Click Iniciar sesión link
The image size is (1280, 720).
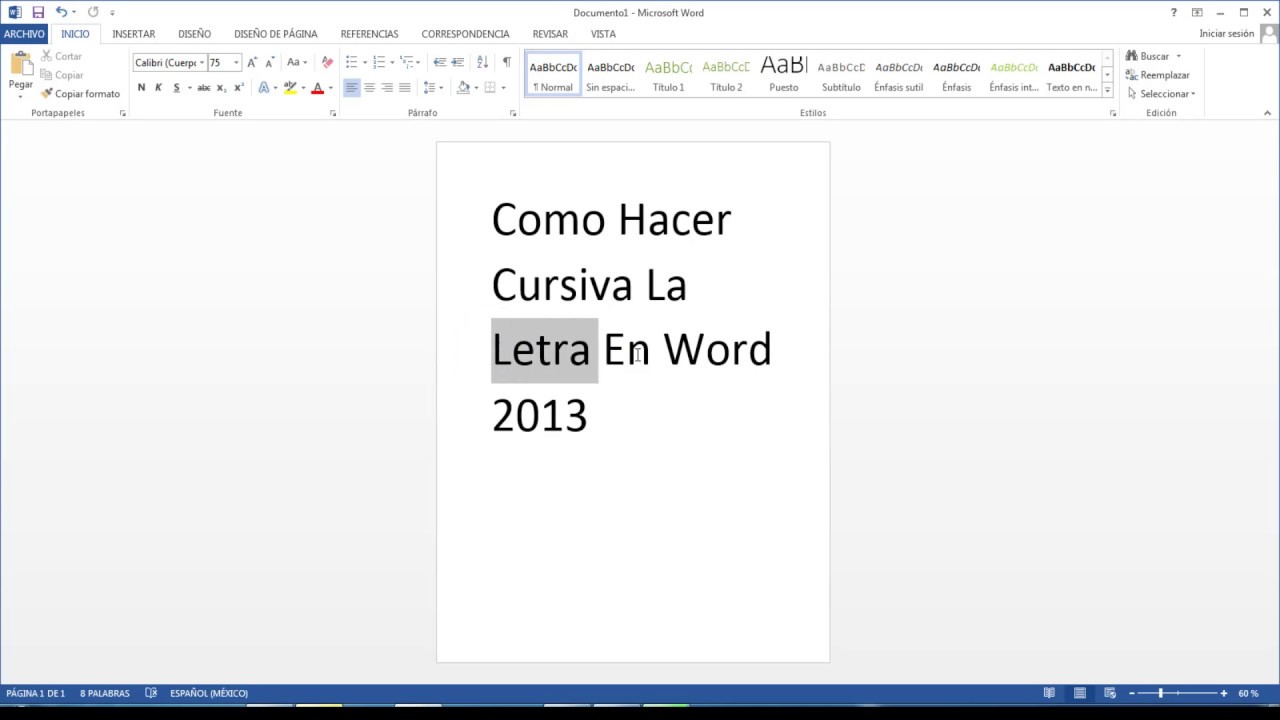[1226, 34]
